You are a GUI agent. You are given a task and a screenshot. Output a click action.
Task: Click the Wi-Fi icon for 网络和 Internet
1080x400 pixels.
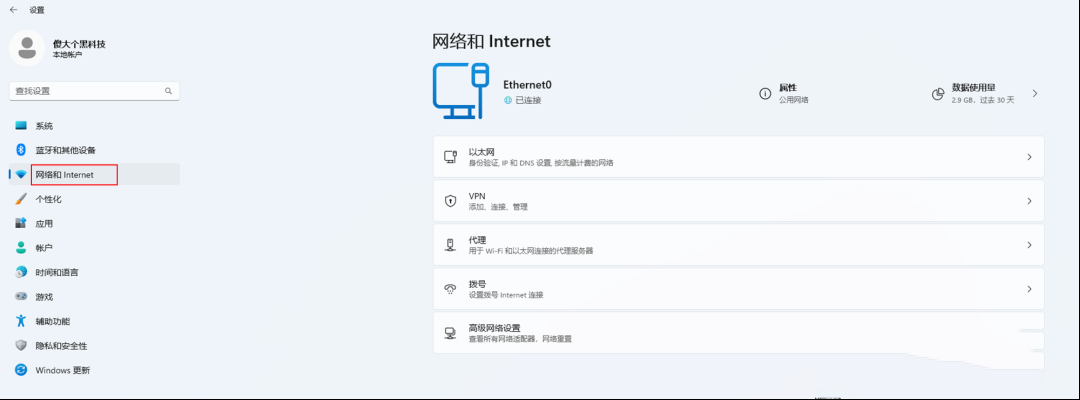[x=21, y=175]
